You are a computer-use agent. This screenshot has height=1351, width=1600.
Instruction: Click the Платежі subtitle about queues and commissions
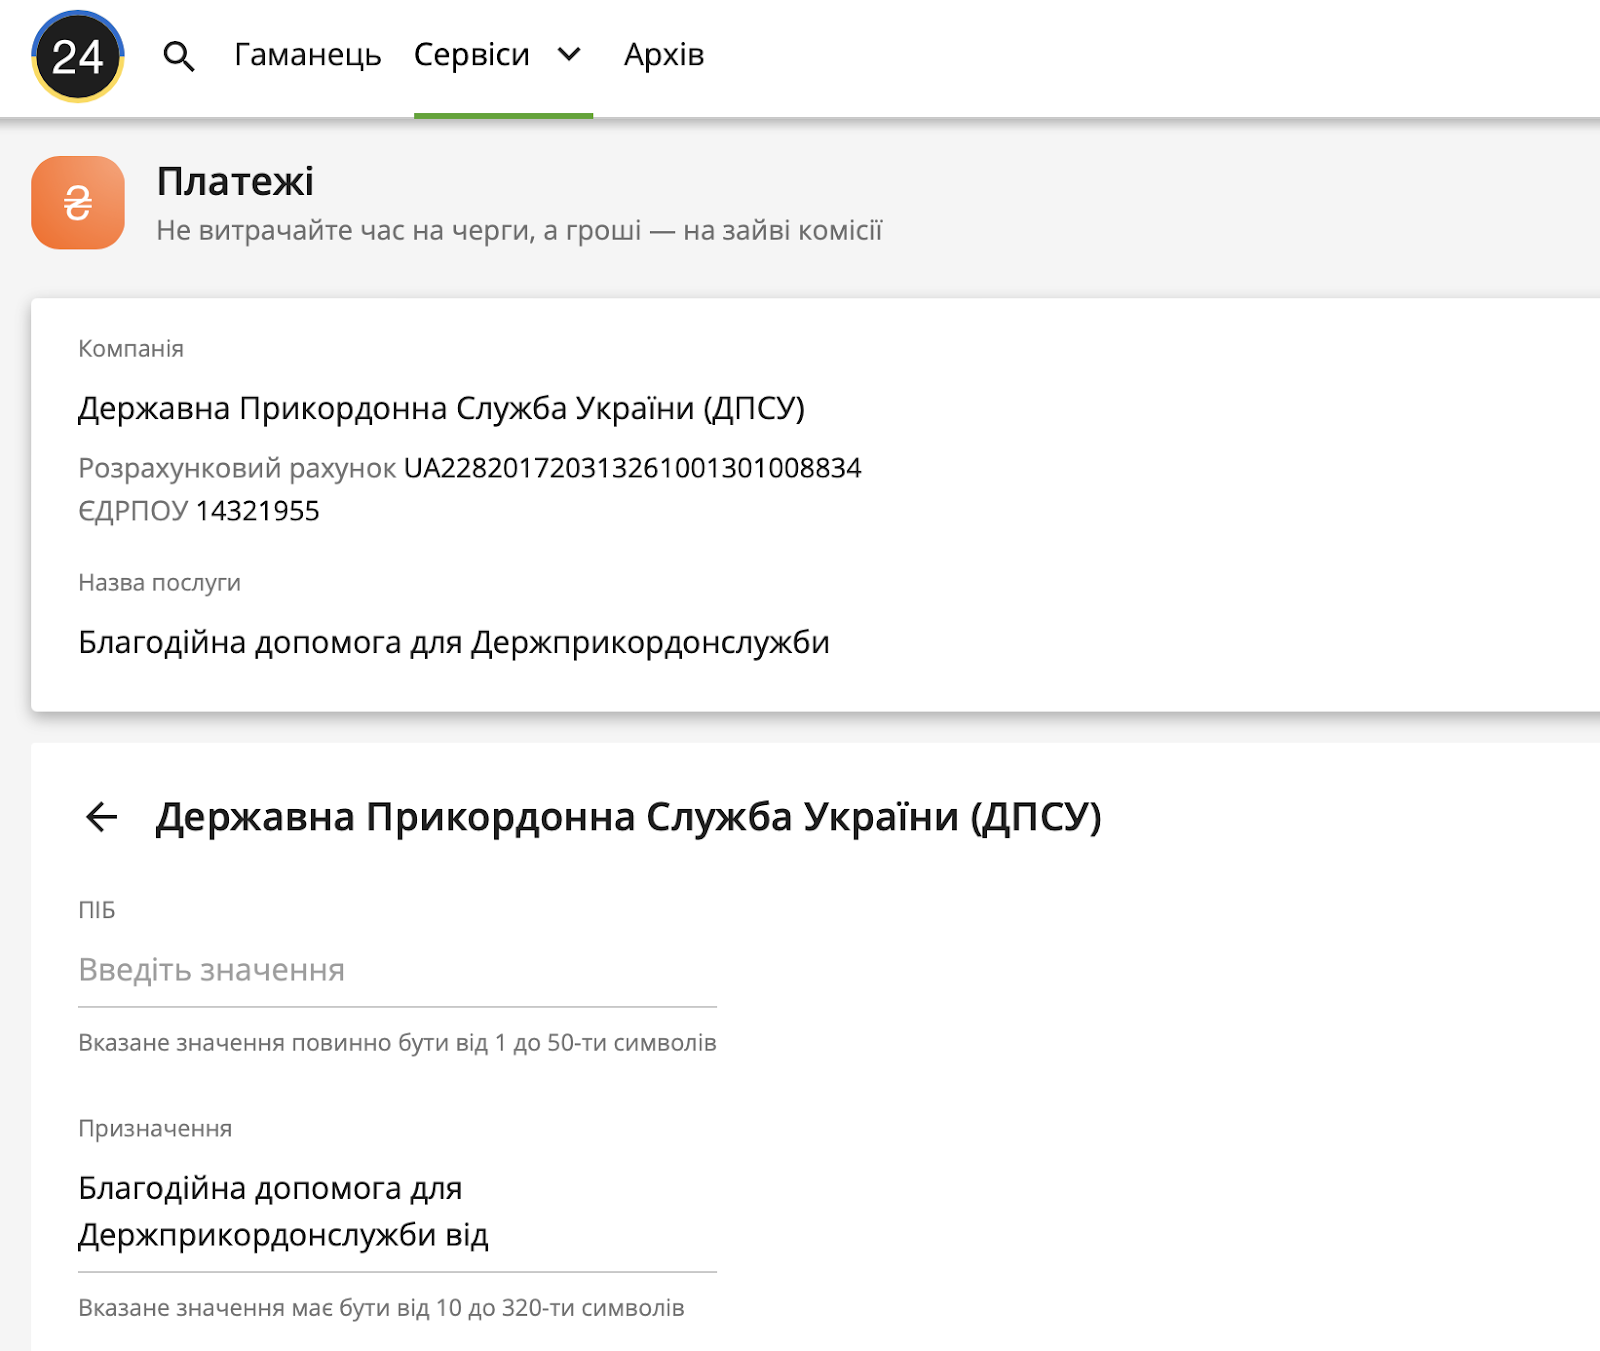tap(520, 231)
